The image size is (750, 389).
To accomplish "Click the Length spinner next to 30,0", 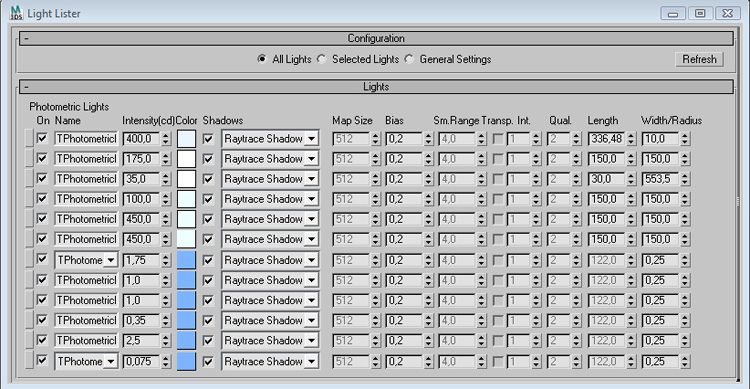I will [631, 179].
